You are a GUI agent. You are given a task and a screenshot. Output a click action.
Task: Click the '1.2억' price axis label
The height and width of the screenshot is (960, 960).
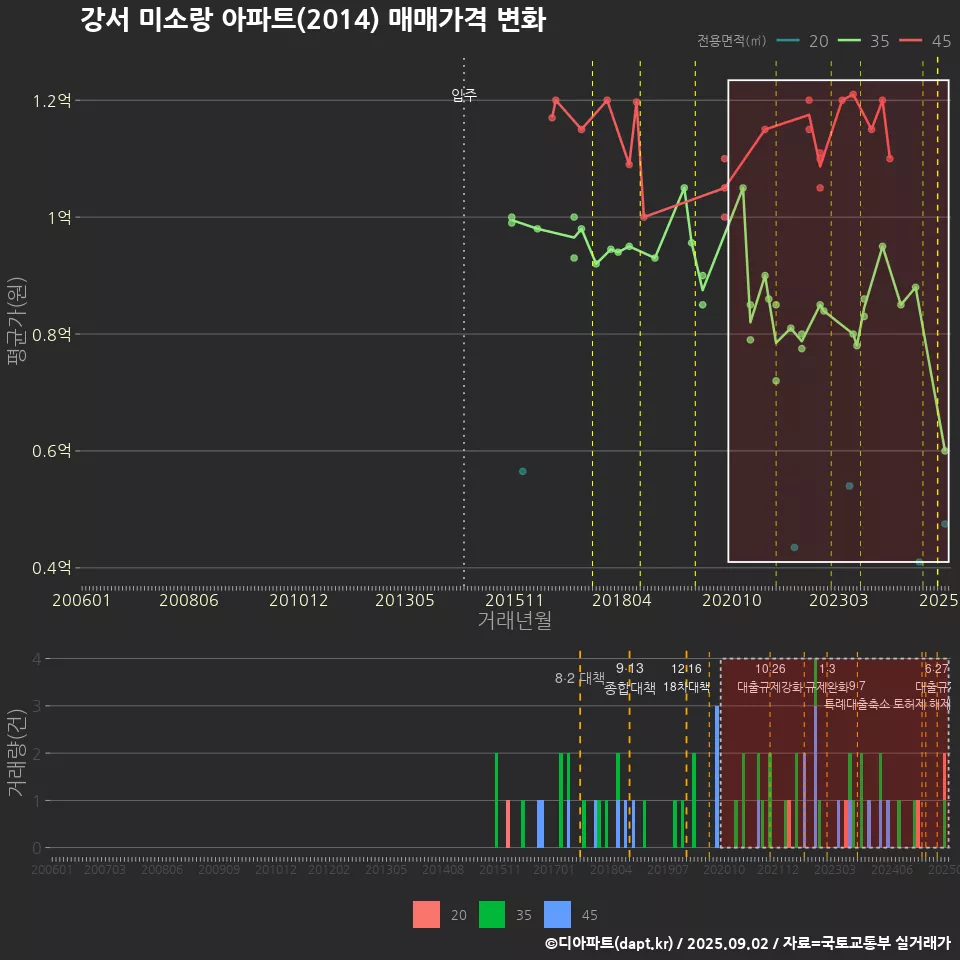[52, 100]
